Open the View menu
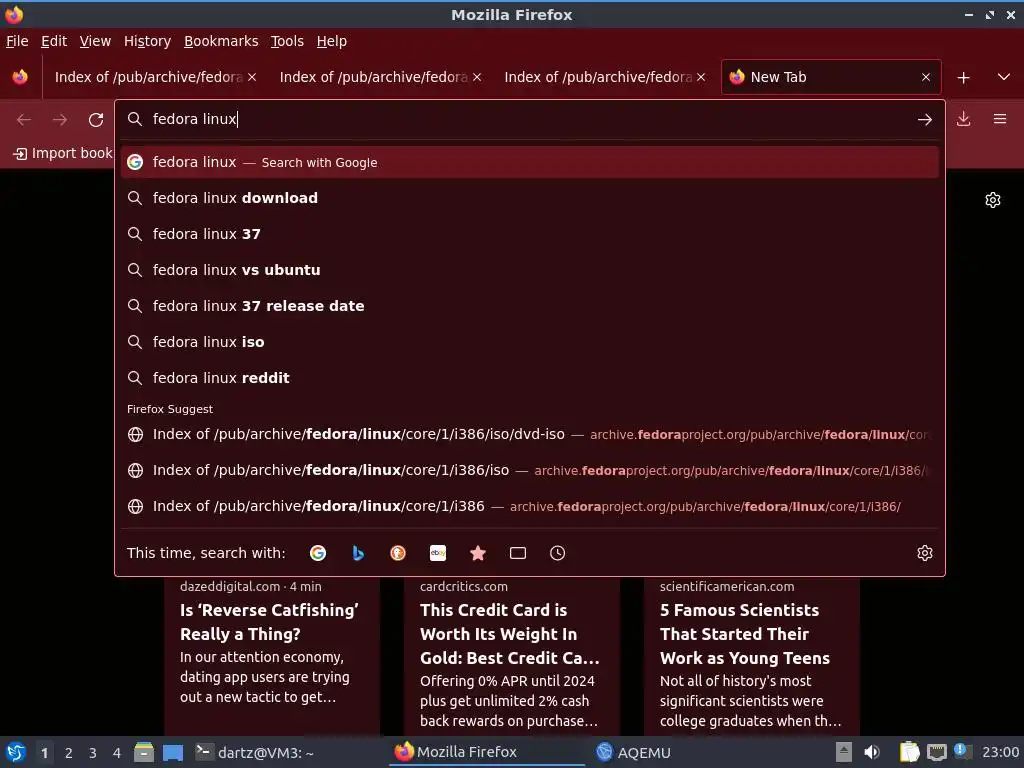The height and width of the screenshot is (768, 1024). pyautogui.click(x=95, y=41)
